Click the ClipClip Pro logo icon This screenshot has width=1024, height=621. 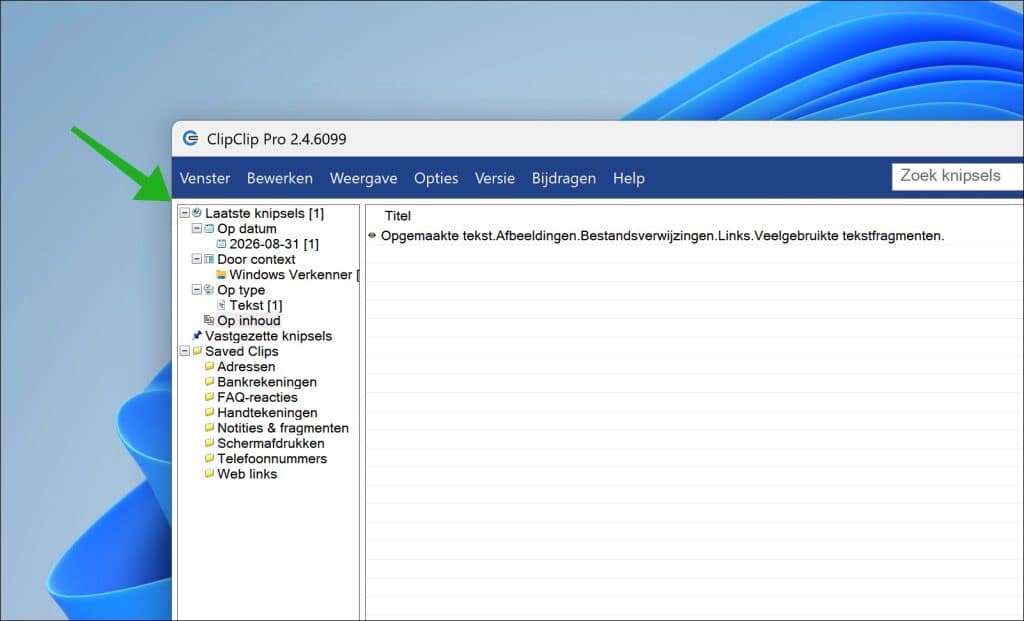190,138
